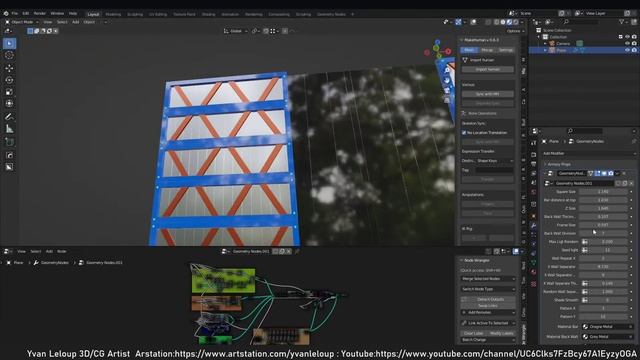Toggle modifier edit mode display

tap(598, 173)
